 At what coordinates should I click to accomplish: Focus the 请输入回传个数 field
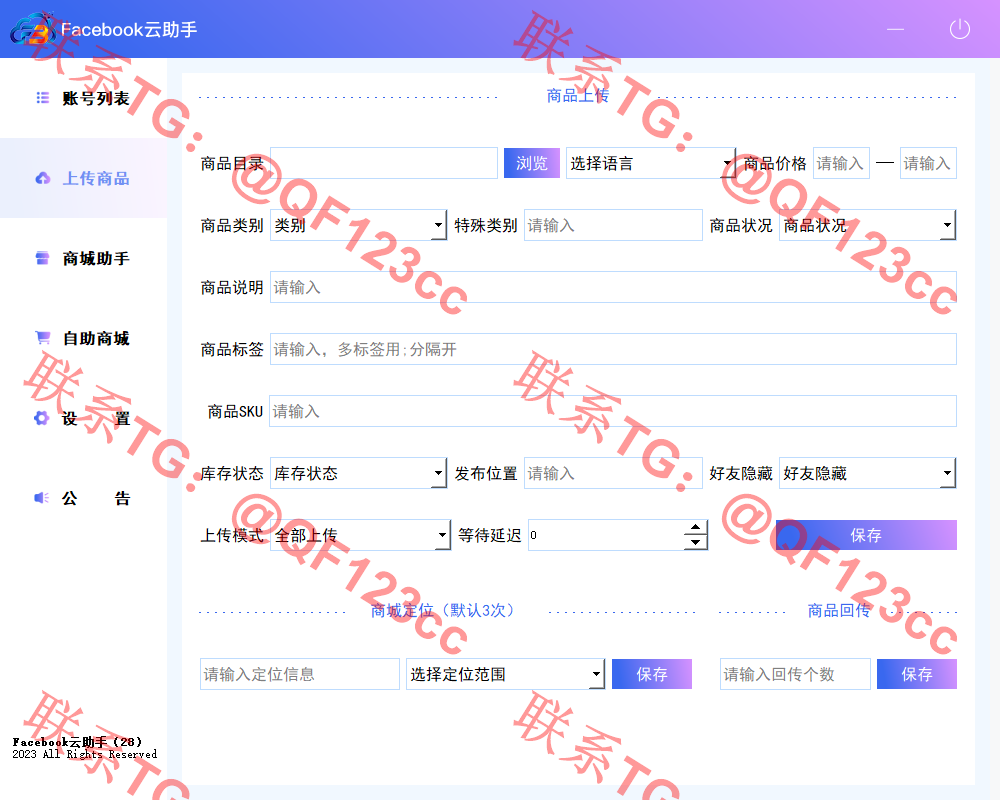795,674
